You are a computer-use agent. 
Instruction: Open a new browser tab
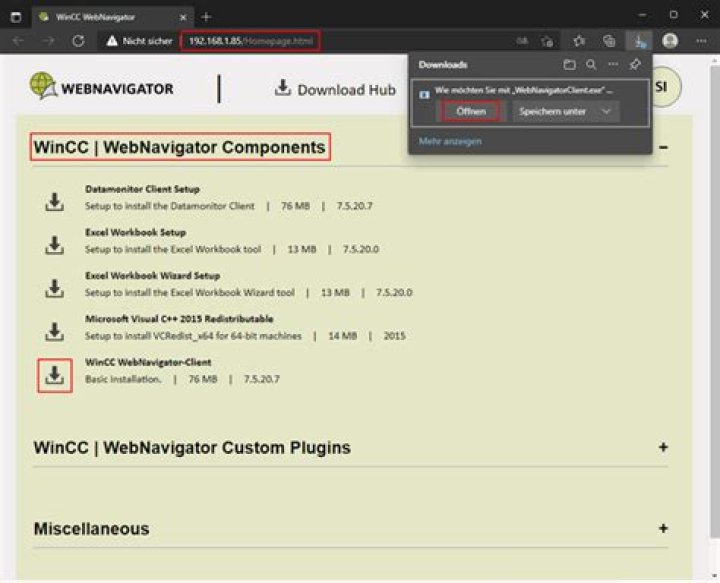(x=207, y=16)
